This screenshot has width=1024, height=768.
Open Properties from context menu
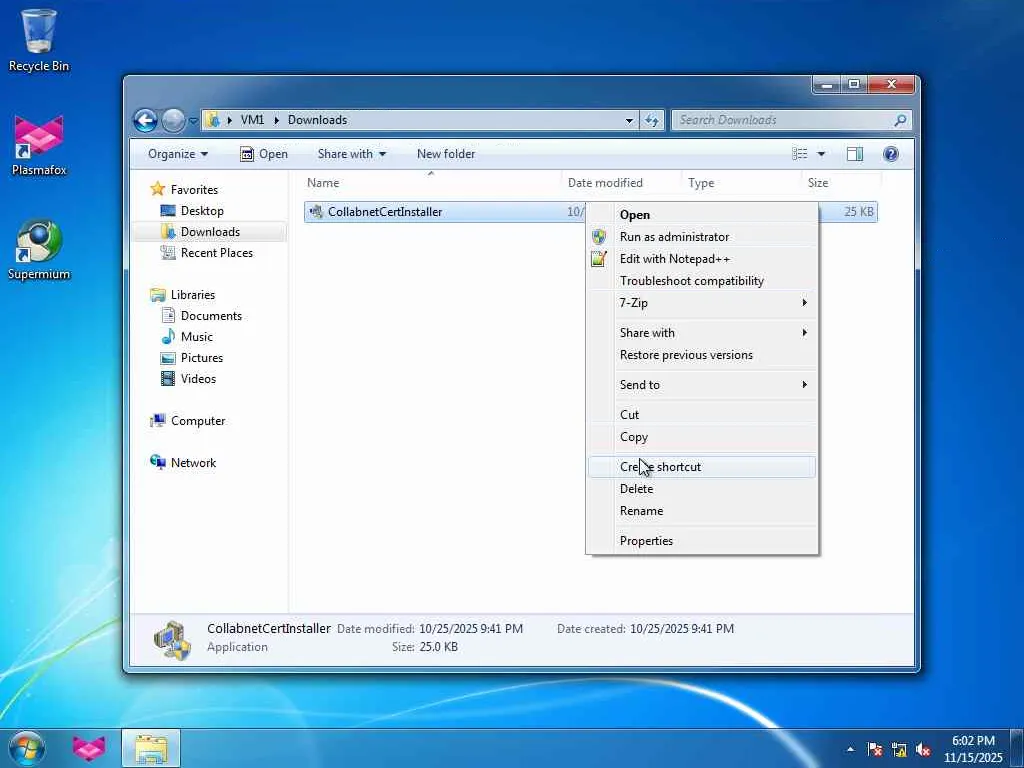[702, 541]
